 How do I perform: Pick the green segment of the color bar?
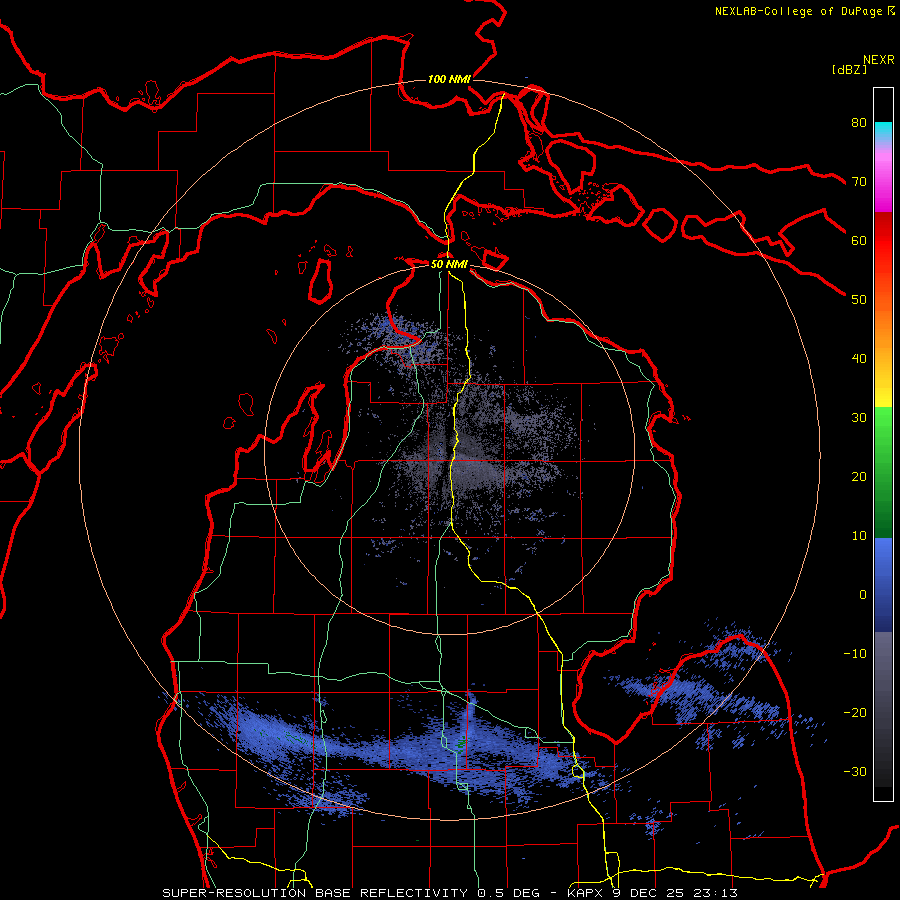click(x=883, y=472)
